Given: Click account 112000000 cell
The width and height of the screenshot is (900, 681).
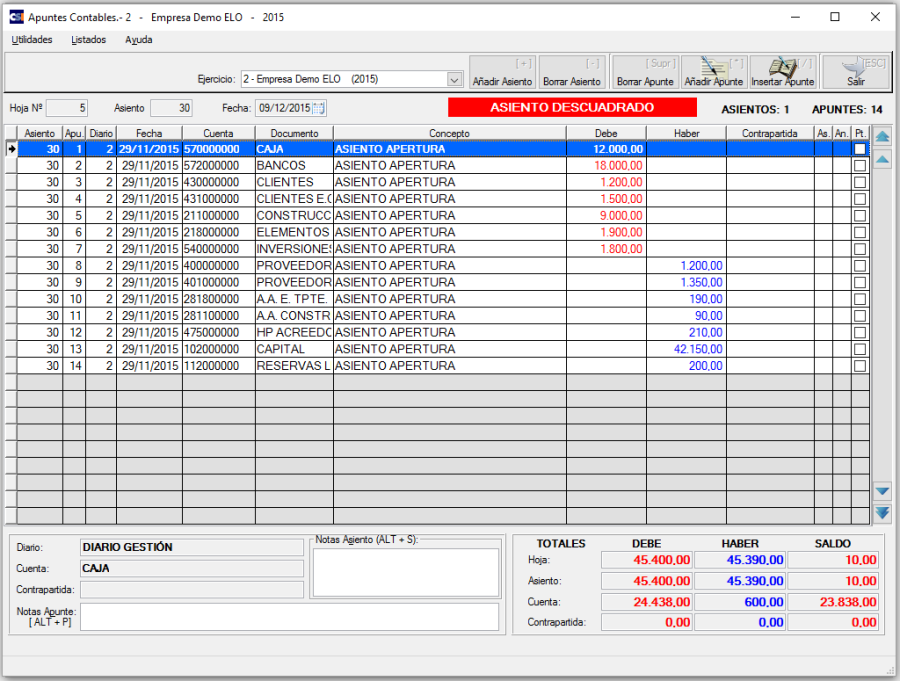Looking at the screenshot, I should tap(218, 366).
